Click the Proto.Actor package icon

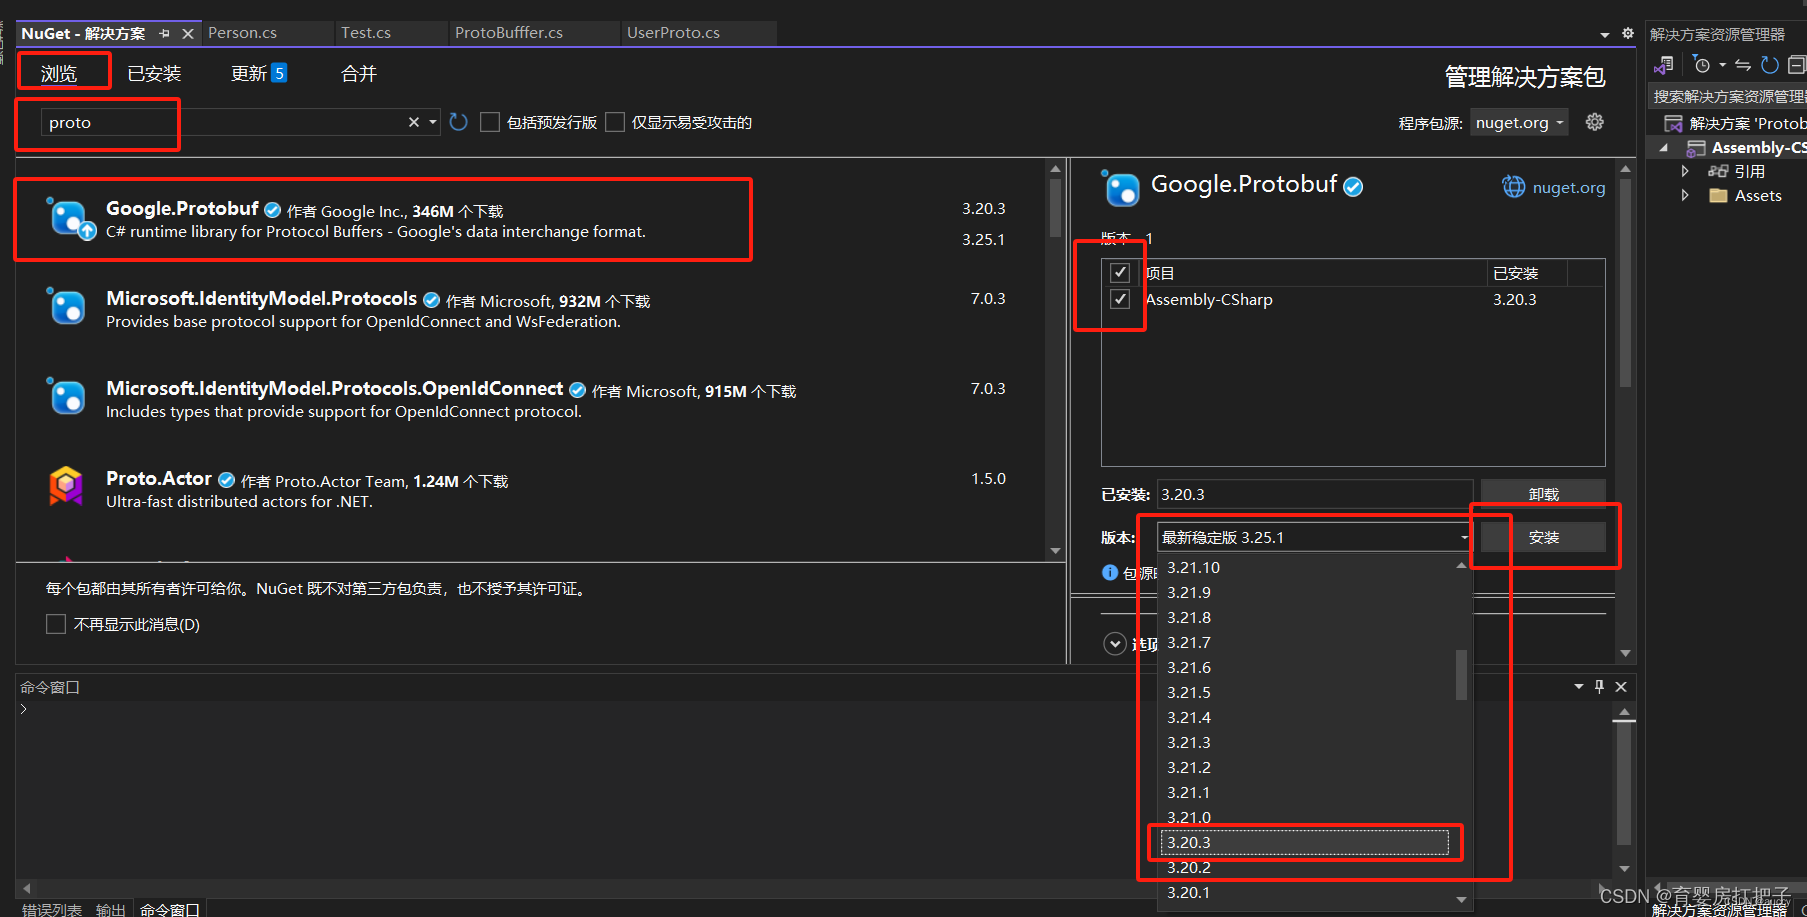point(67,487)
